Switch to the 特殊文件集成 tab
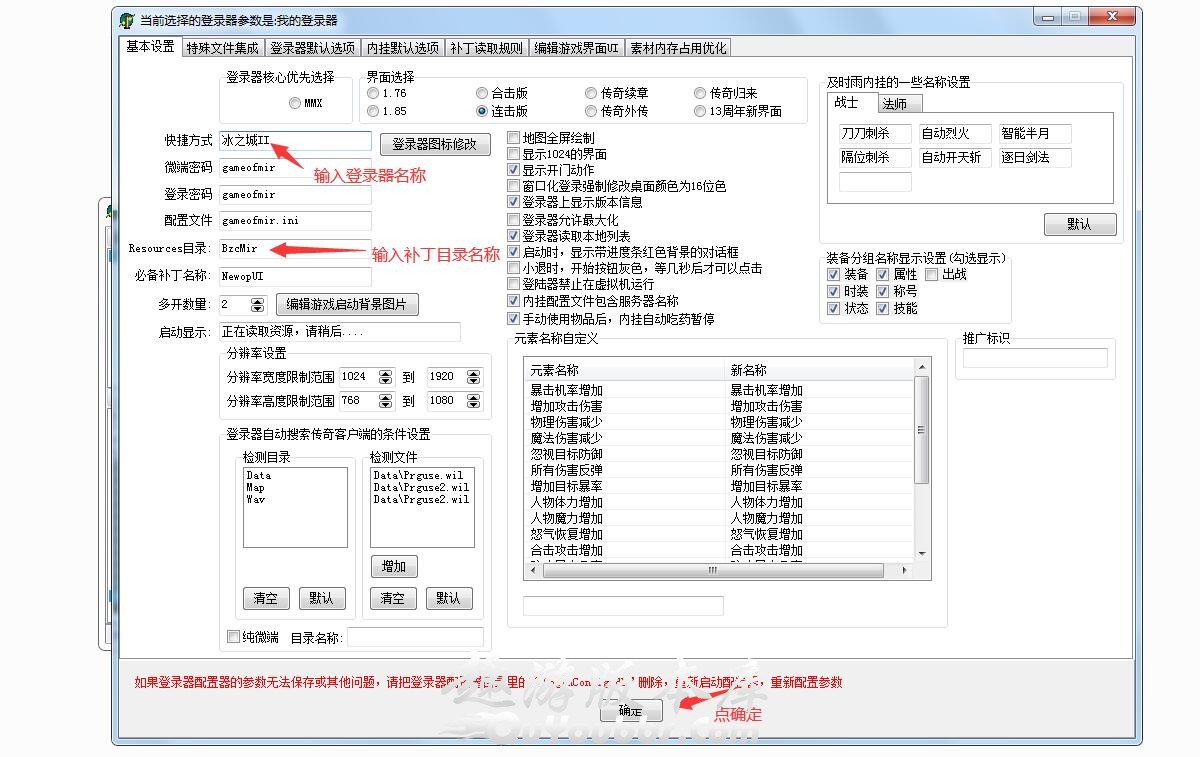This screenshot has width=1200, height=757. [x=222, y=48]
